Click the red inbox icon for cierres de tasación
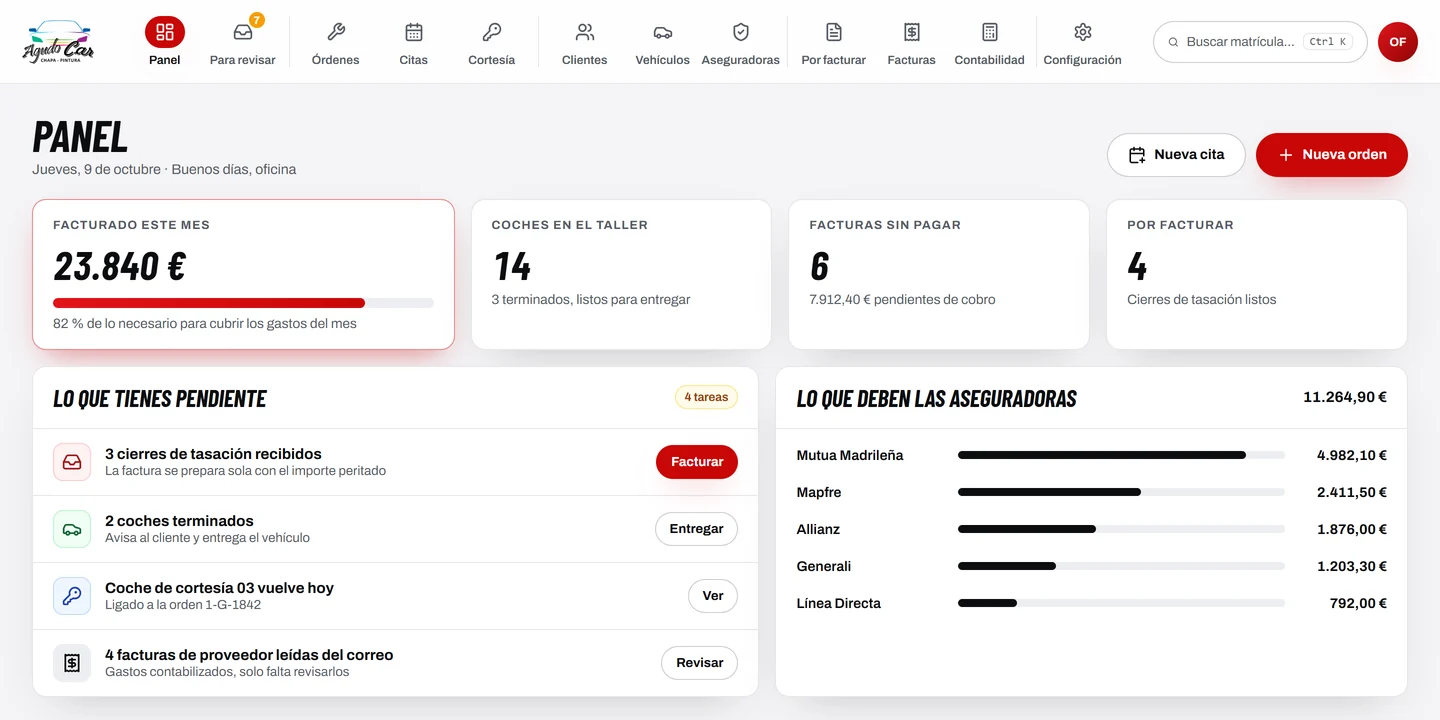Screen dimensions: 1440x720 tap(72, 462)
